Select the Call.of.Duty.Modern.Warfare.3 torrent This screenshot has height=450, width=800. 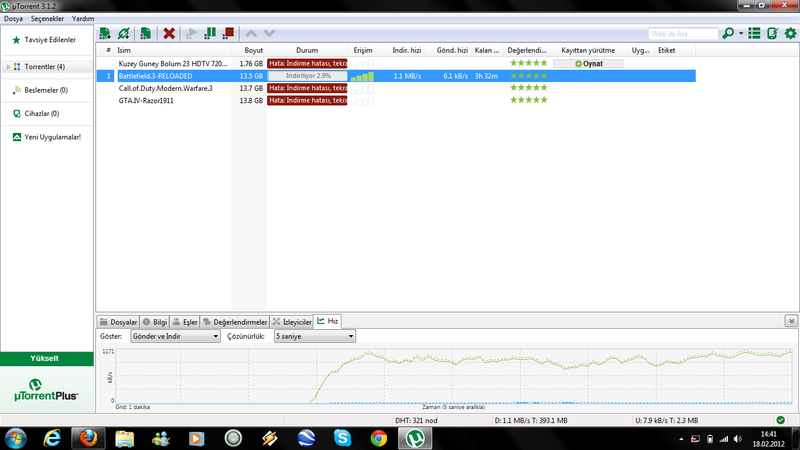coord(165,88)
